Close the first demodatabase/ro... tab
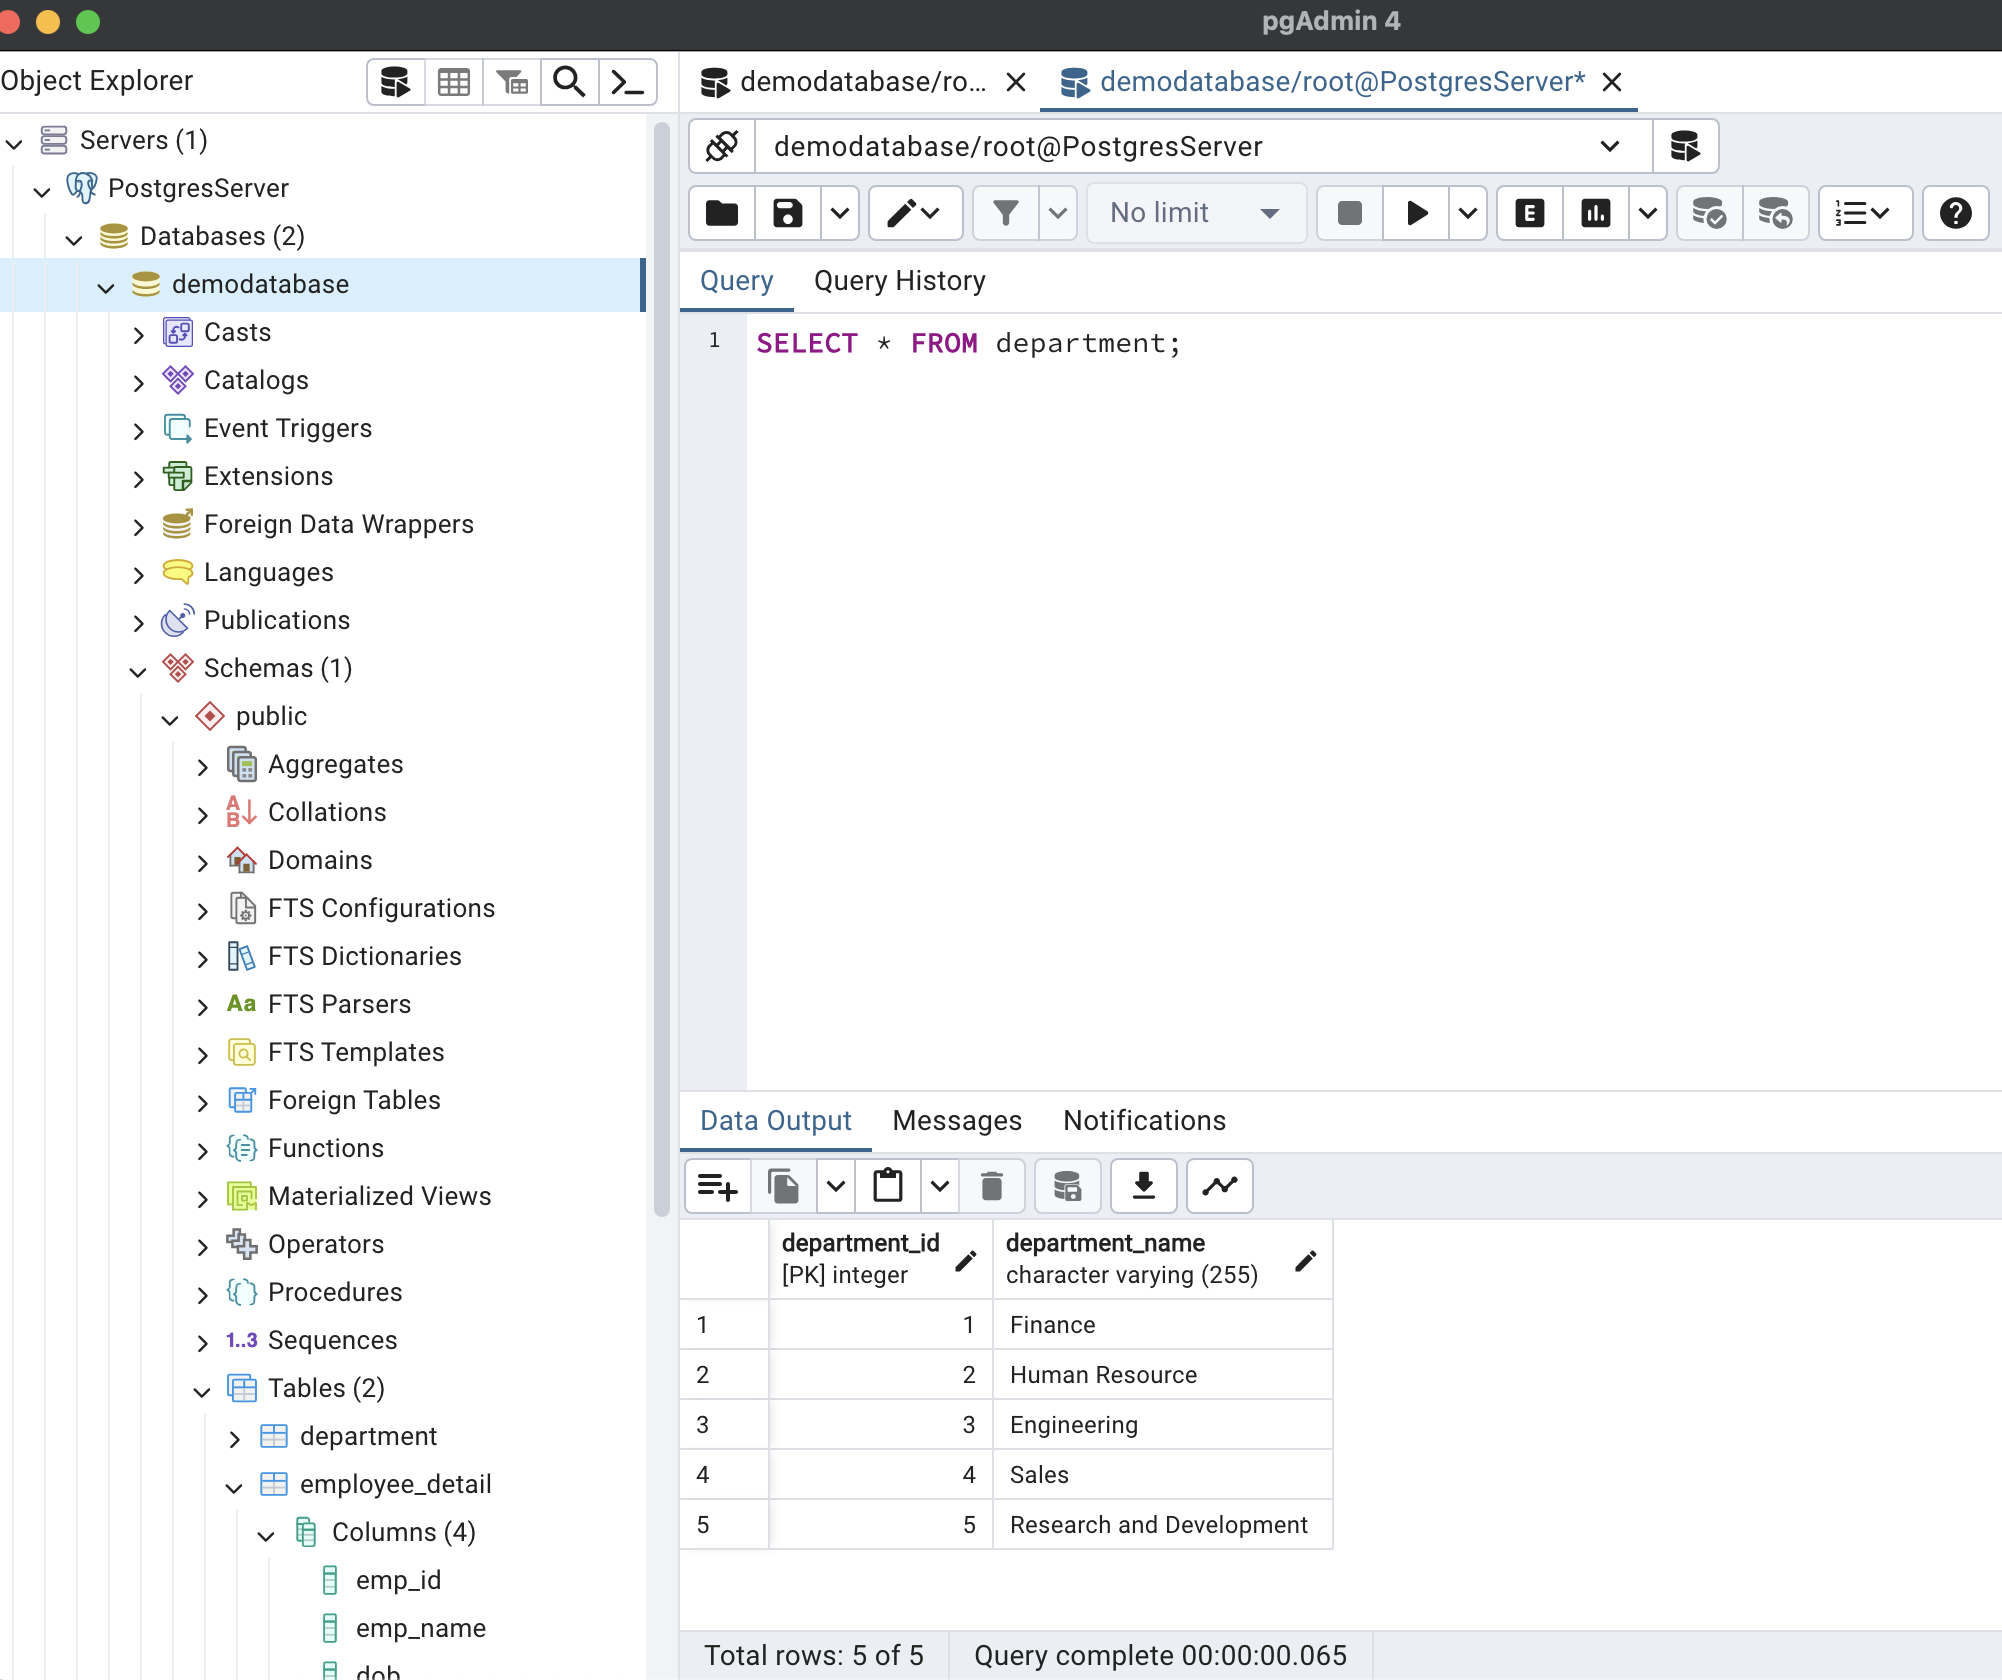This screenshot has width=2002, height=1680. 1016,82
